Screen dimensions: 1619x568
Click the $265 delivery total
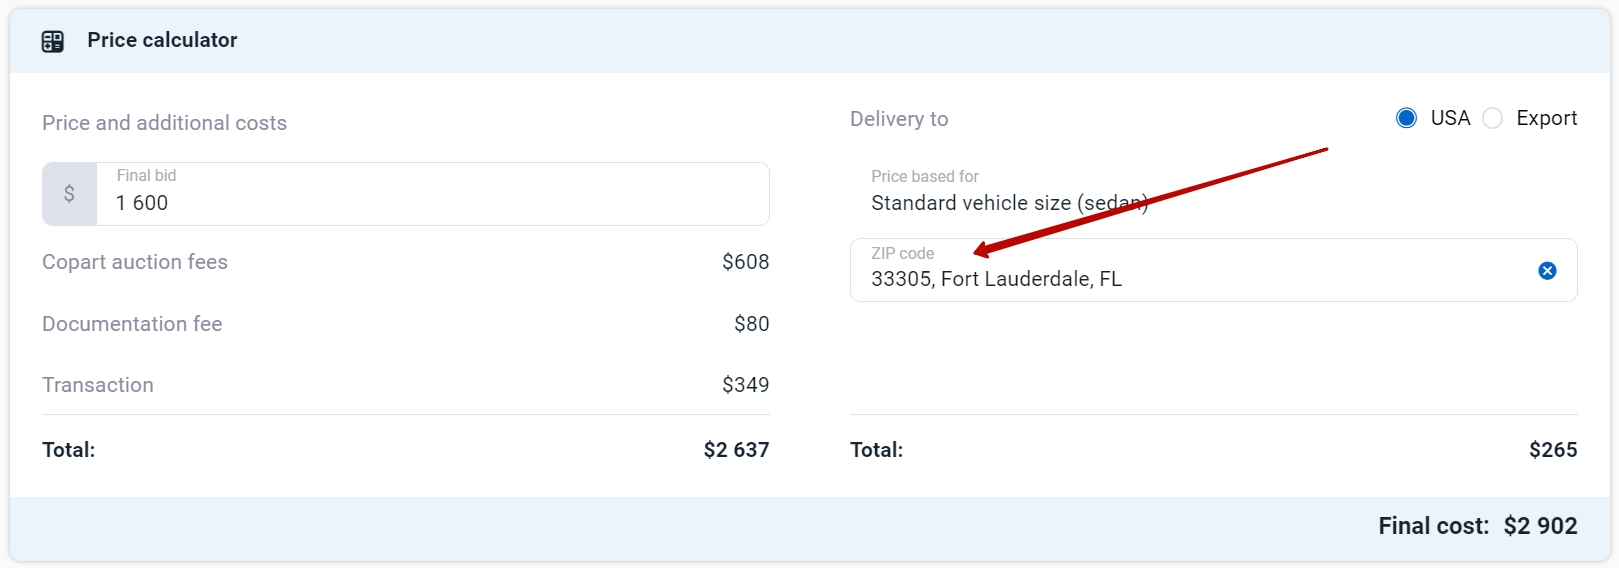(x=1553, y=450)
